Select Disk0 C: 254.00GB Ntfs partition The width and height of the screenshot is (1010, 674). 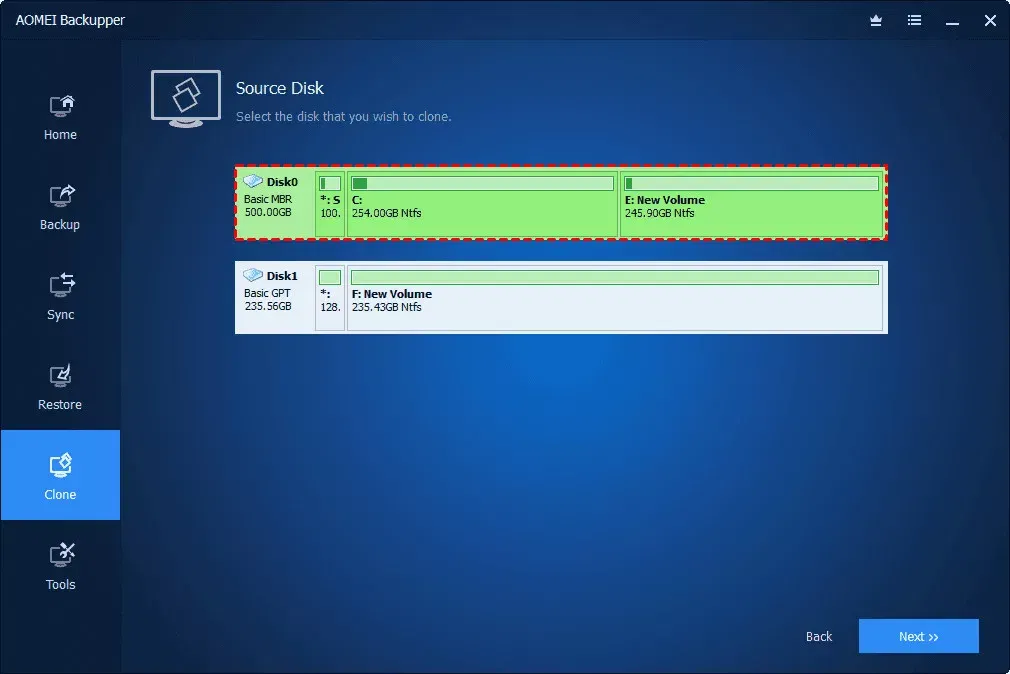[x=482, y=203]
